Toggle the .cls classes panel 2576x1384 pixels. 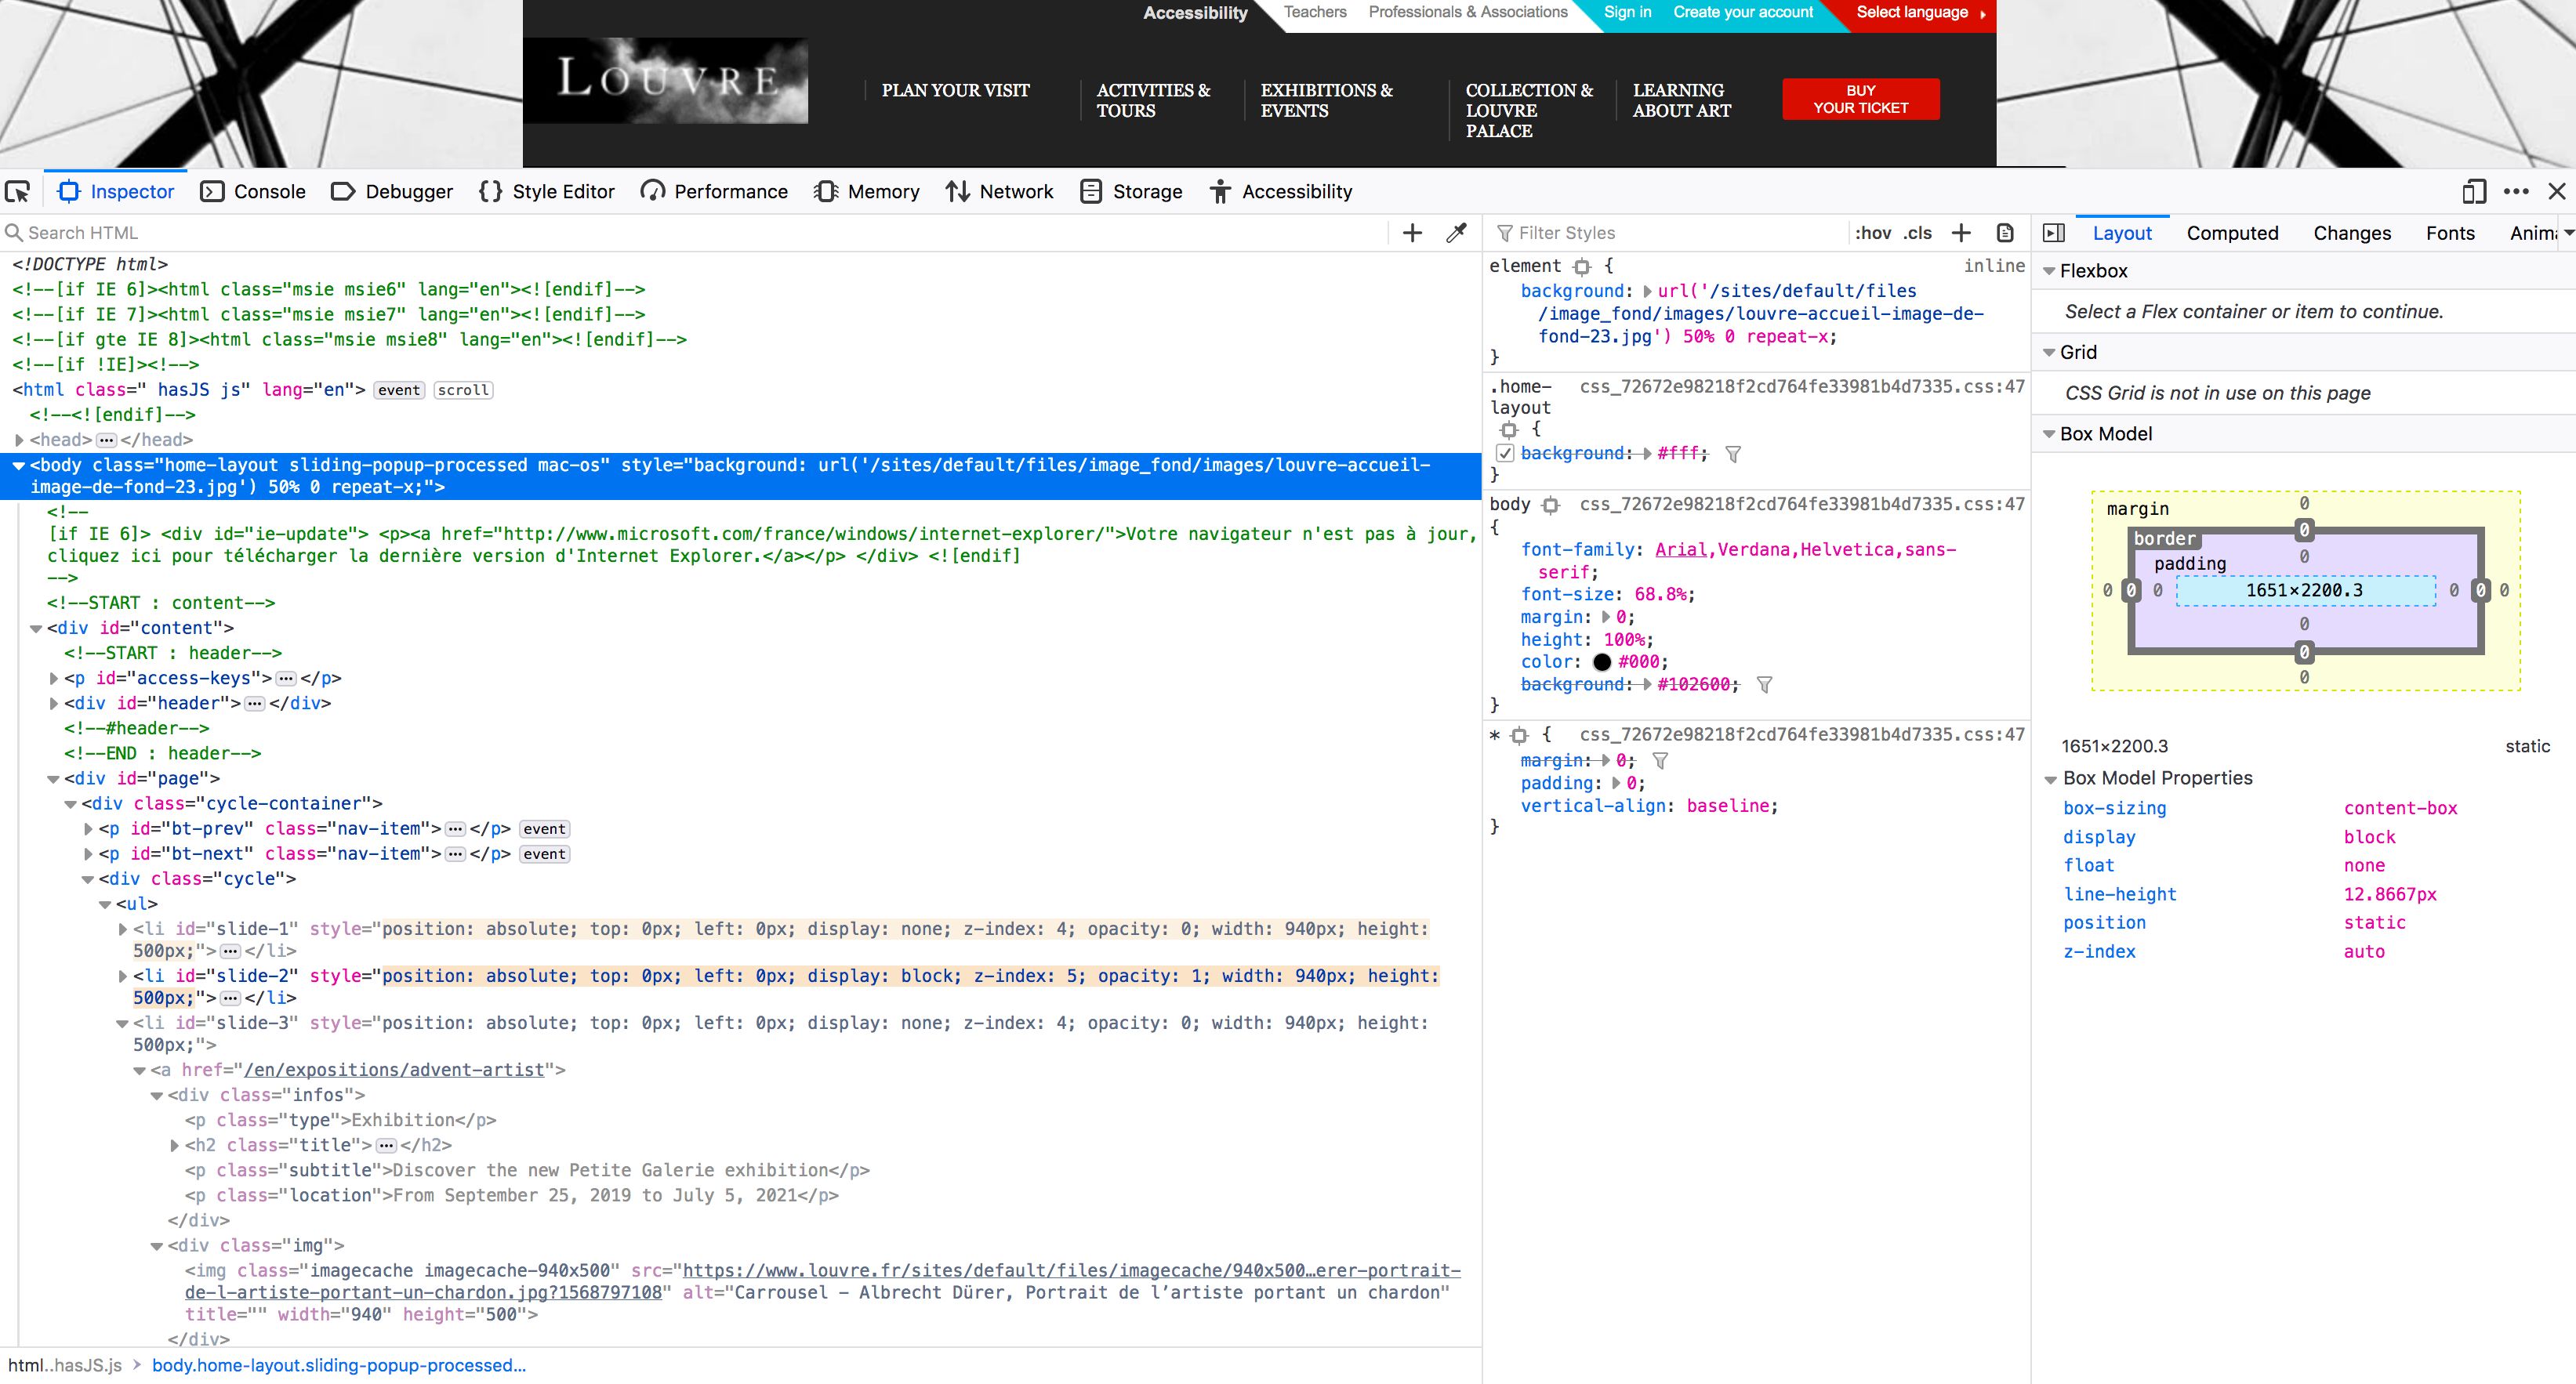1917,233
